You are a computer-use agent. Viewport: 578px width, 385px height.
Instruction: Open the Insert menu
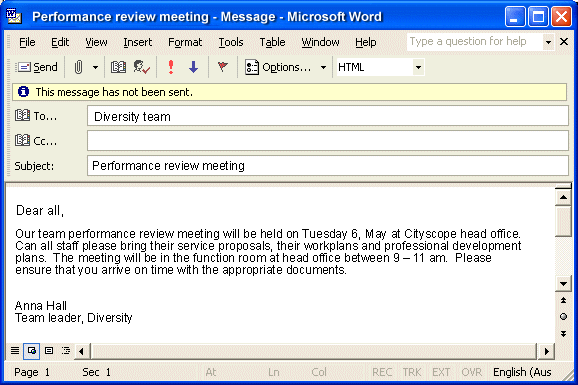(x=137, y=42)
